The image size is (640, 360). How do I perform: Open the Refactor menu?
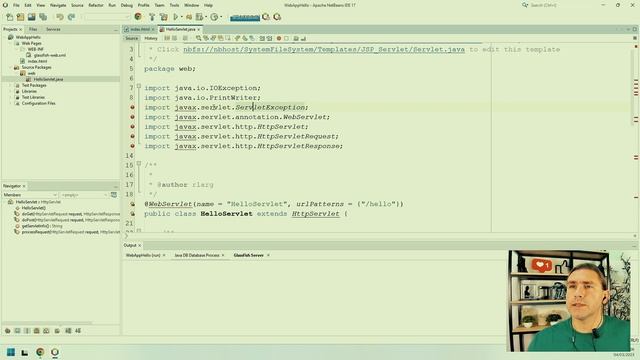click(x=96, y=5)
